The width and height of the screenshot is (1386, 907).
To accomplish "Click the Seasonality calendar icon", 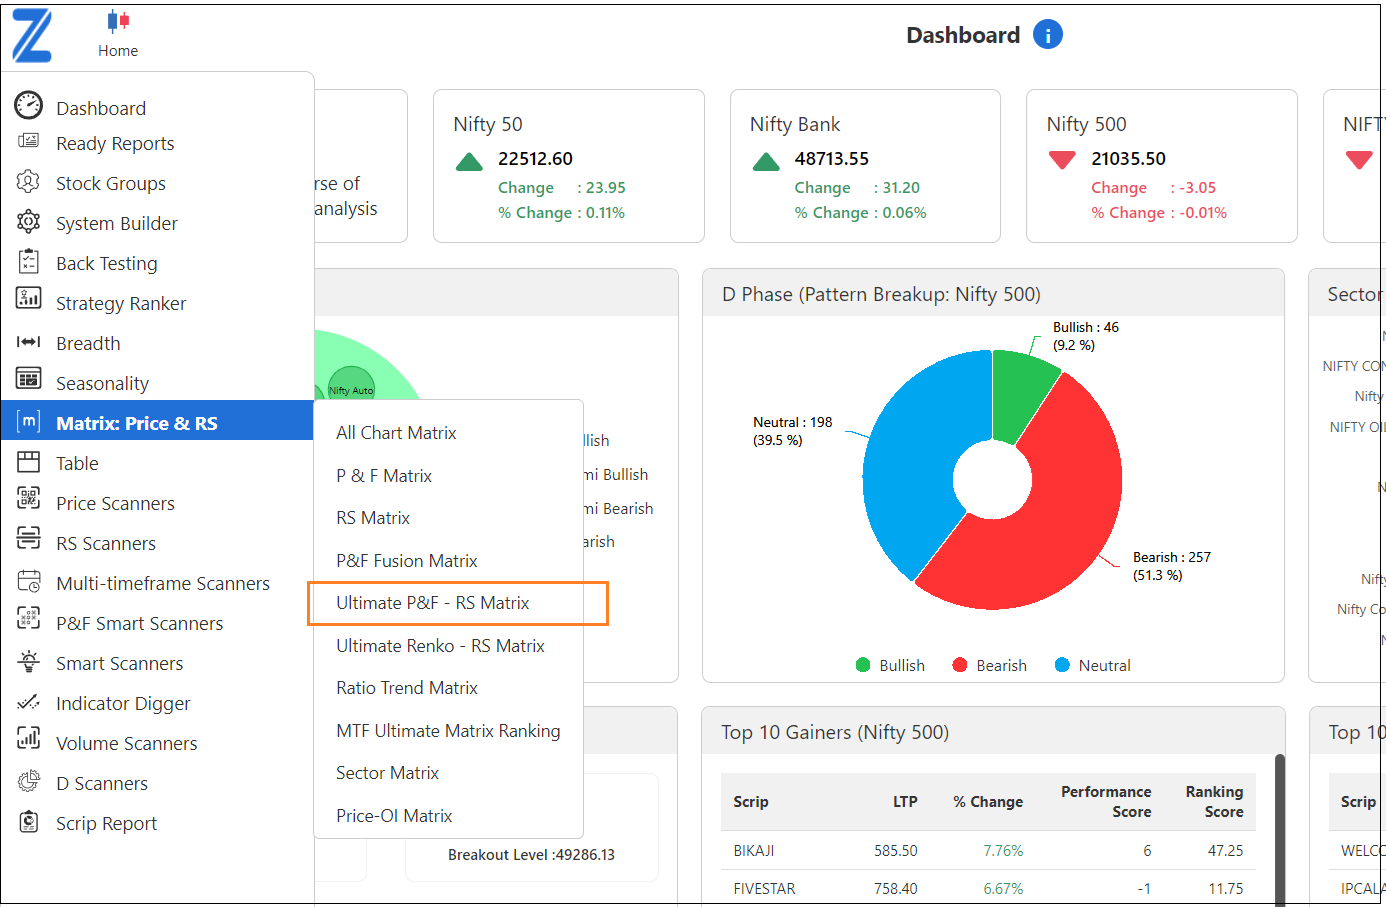I will coord(29,378).
